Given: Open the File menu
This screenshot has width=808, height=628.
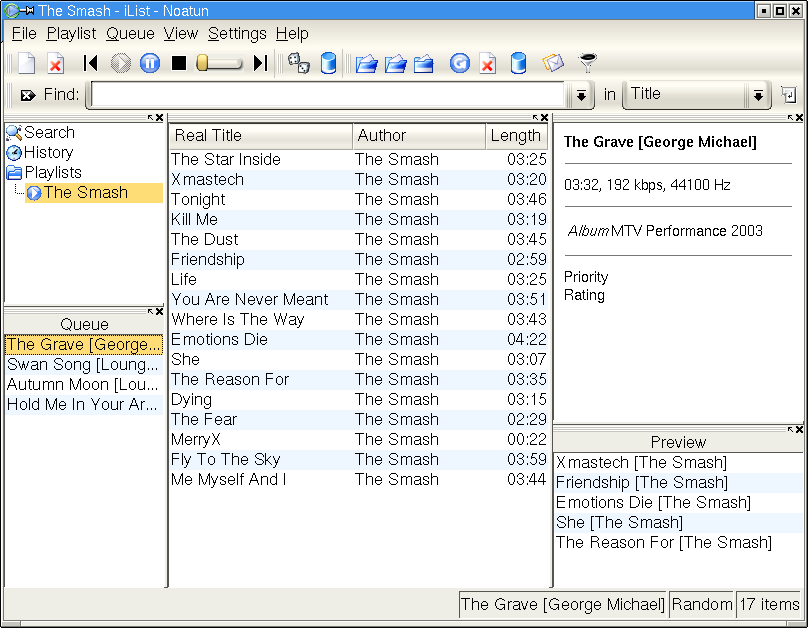Looking at the screenshot, I should 24,34.
